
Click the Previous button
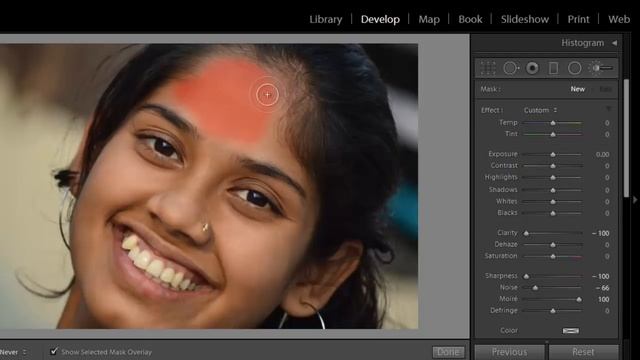(x=509, y=352)
